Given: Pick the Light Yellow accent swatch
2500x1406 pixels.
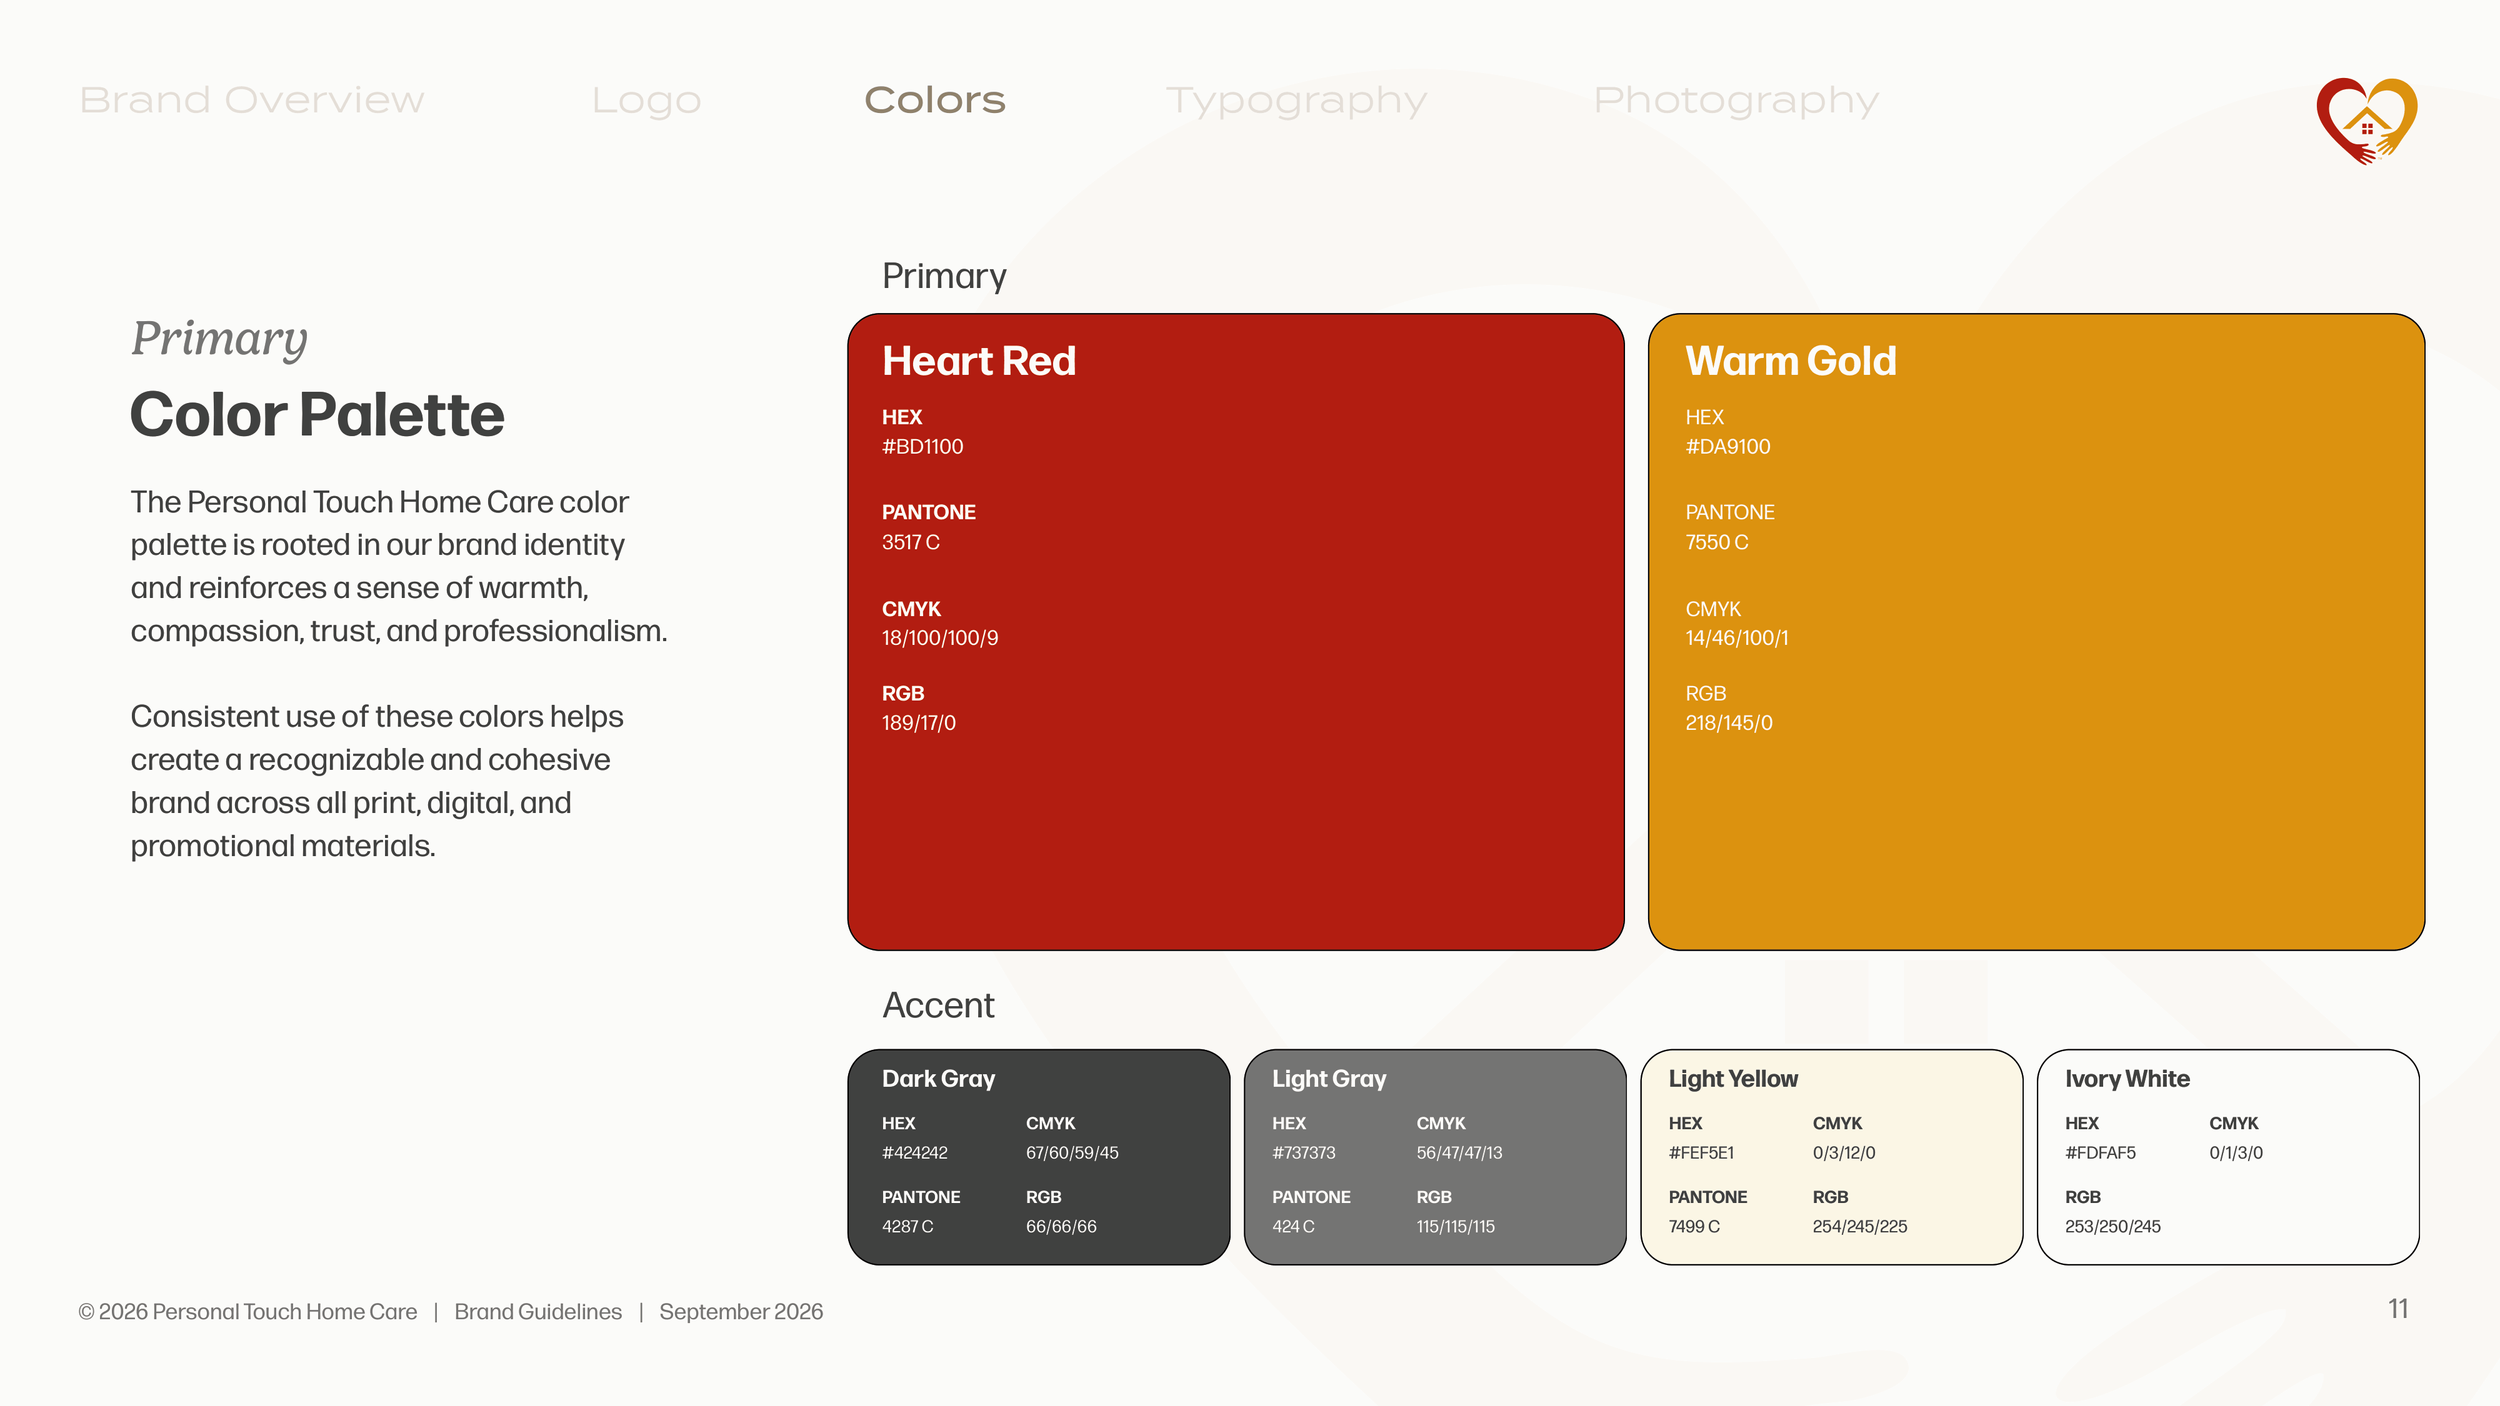Looking at the screenshot, I should coord(1832,1157).
